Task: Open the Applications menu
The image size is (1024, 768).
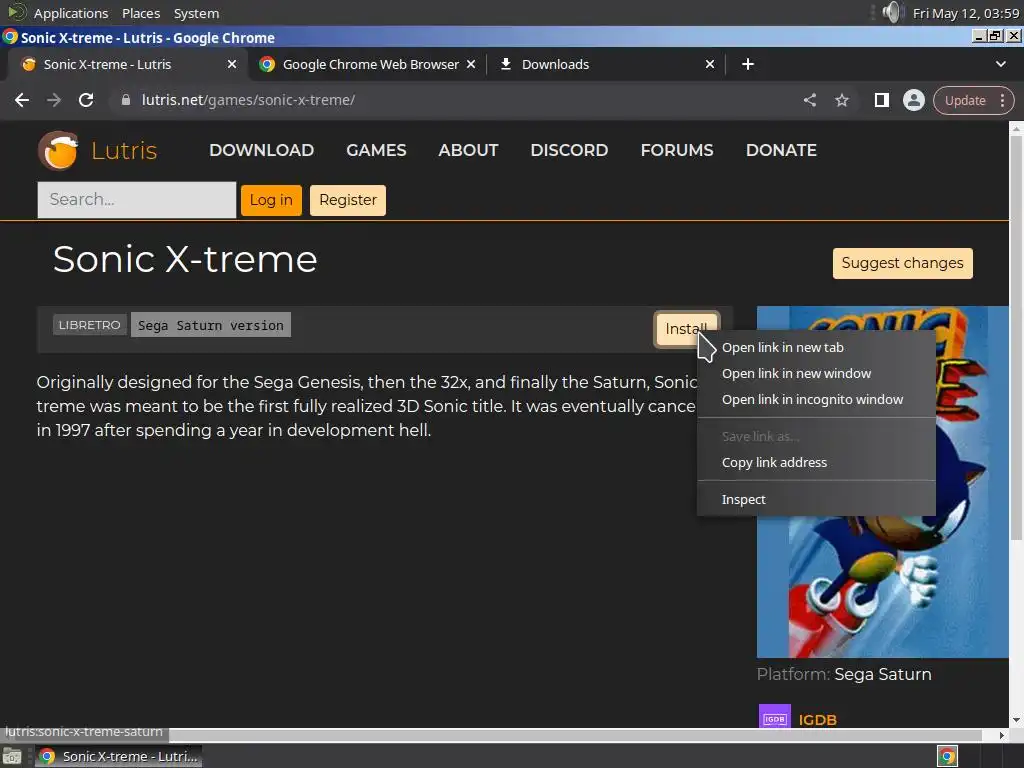Action: pyautogui.click(x=71, y=13)
